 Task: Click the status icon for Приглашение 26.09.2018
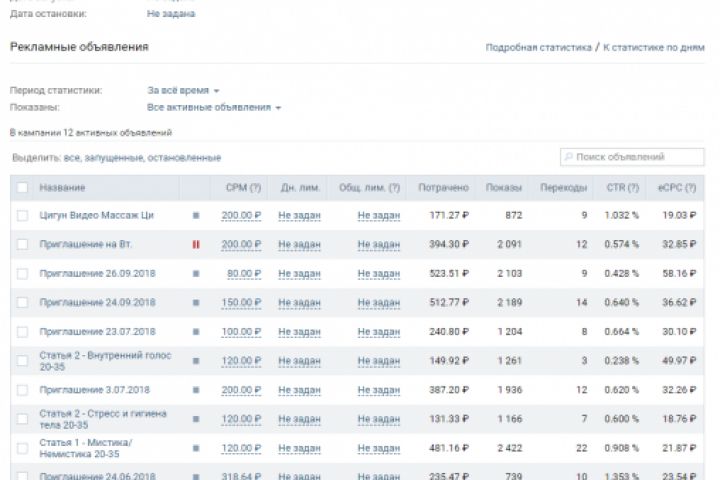[x=196, y=273]
